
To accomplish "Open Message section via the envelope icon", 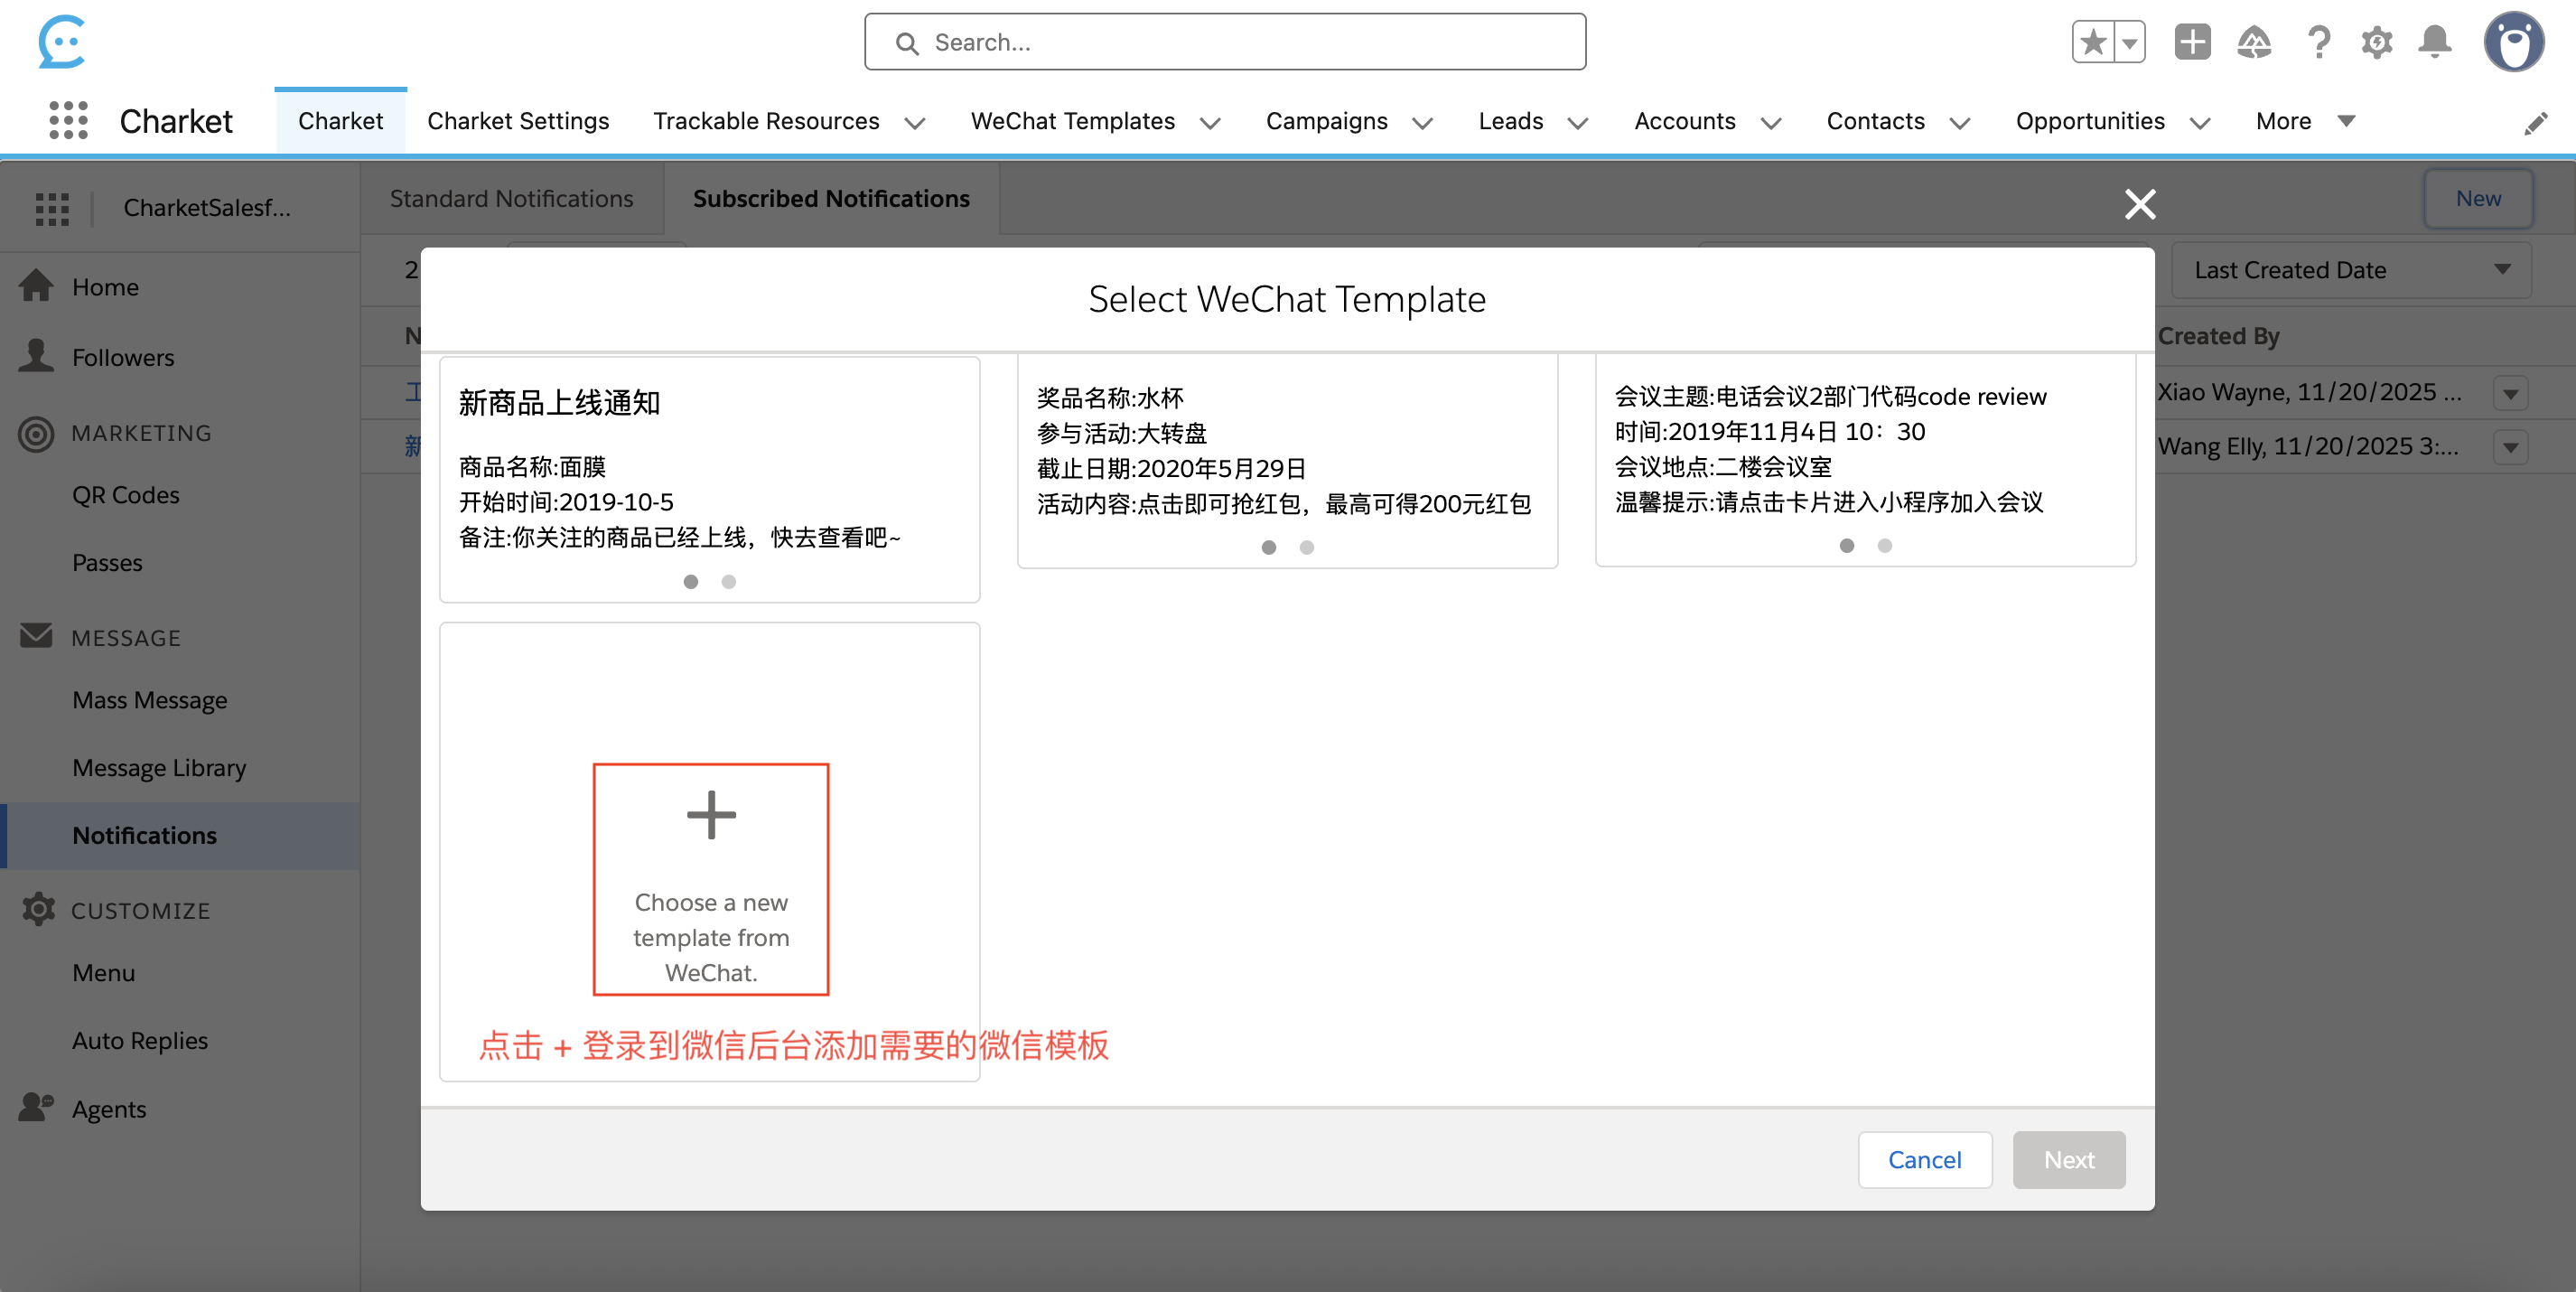I will (36, 636).
